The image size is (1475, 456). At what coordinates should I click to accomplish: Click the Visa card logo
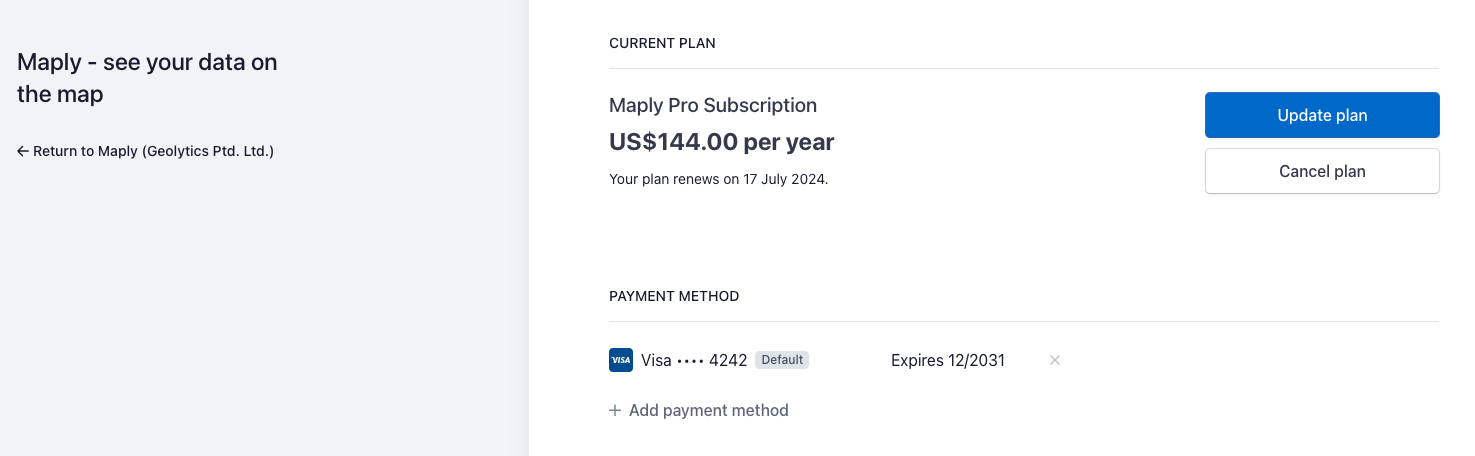(x=620, y=360)
